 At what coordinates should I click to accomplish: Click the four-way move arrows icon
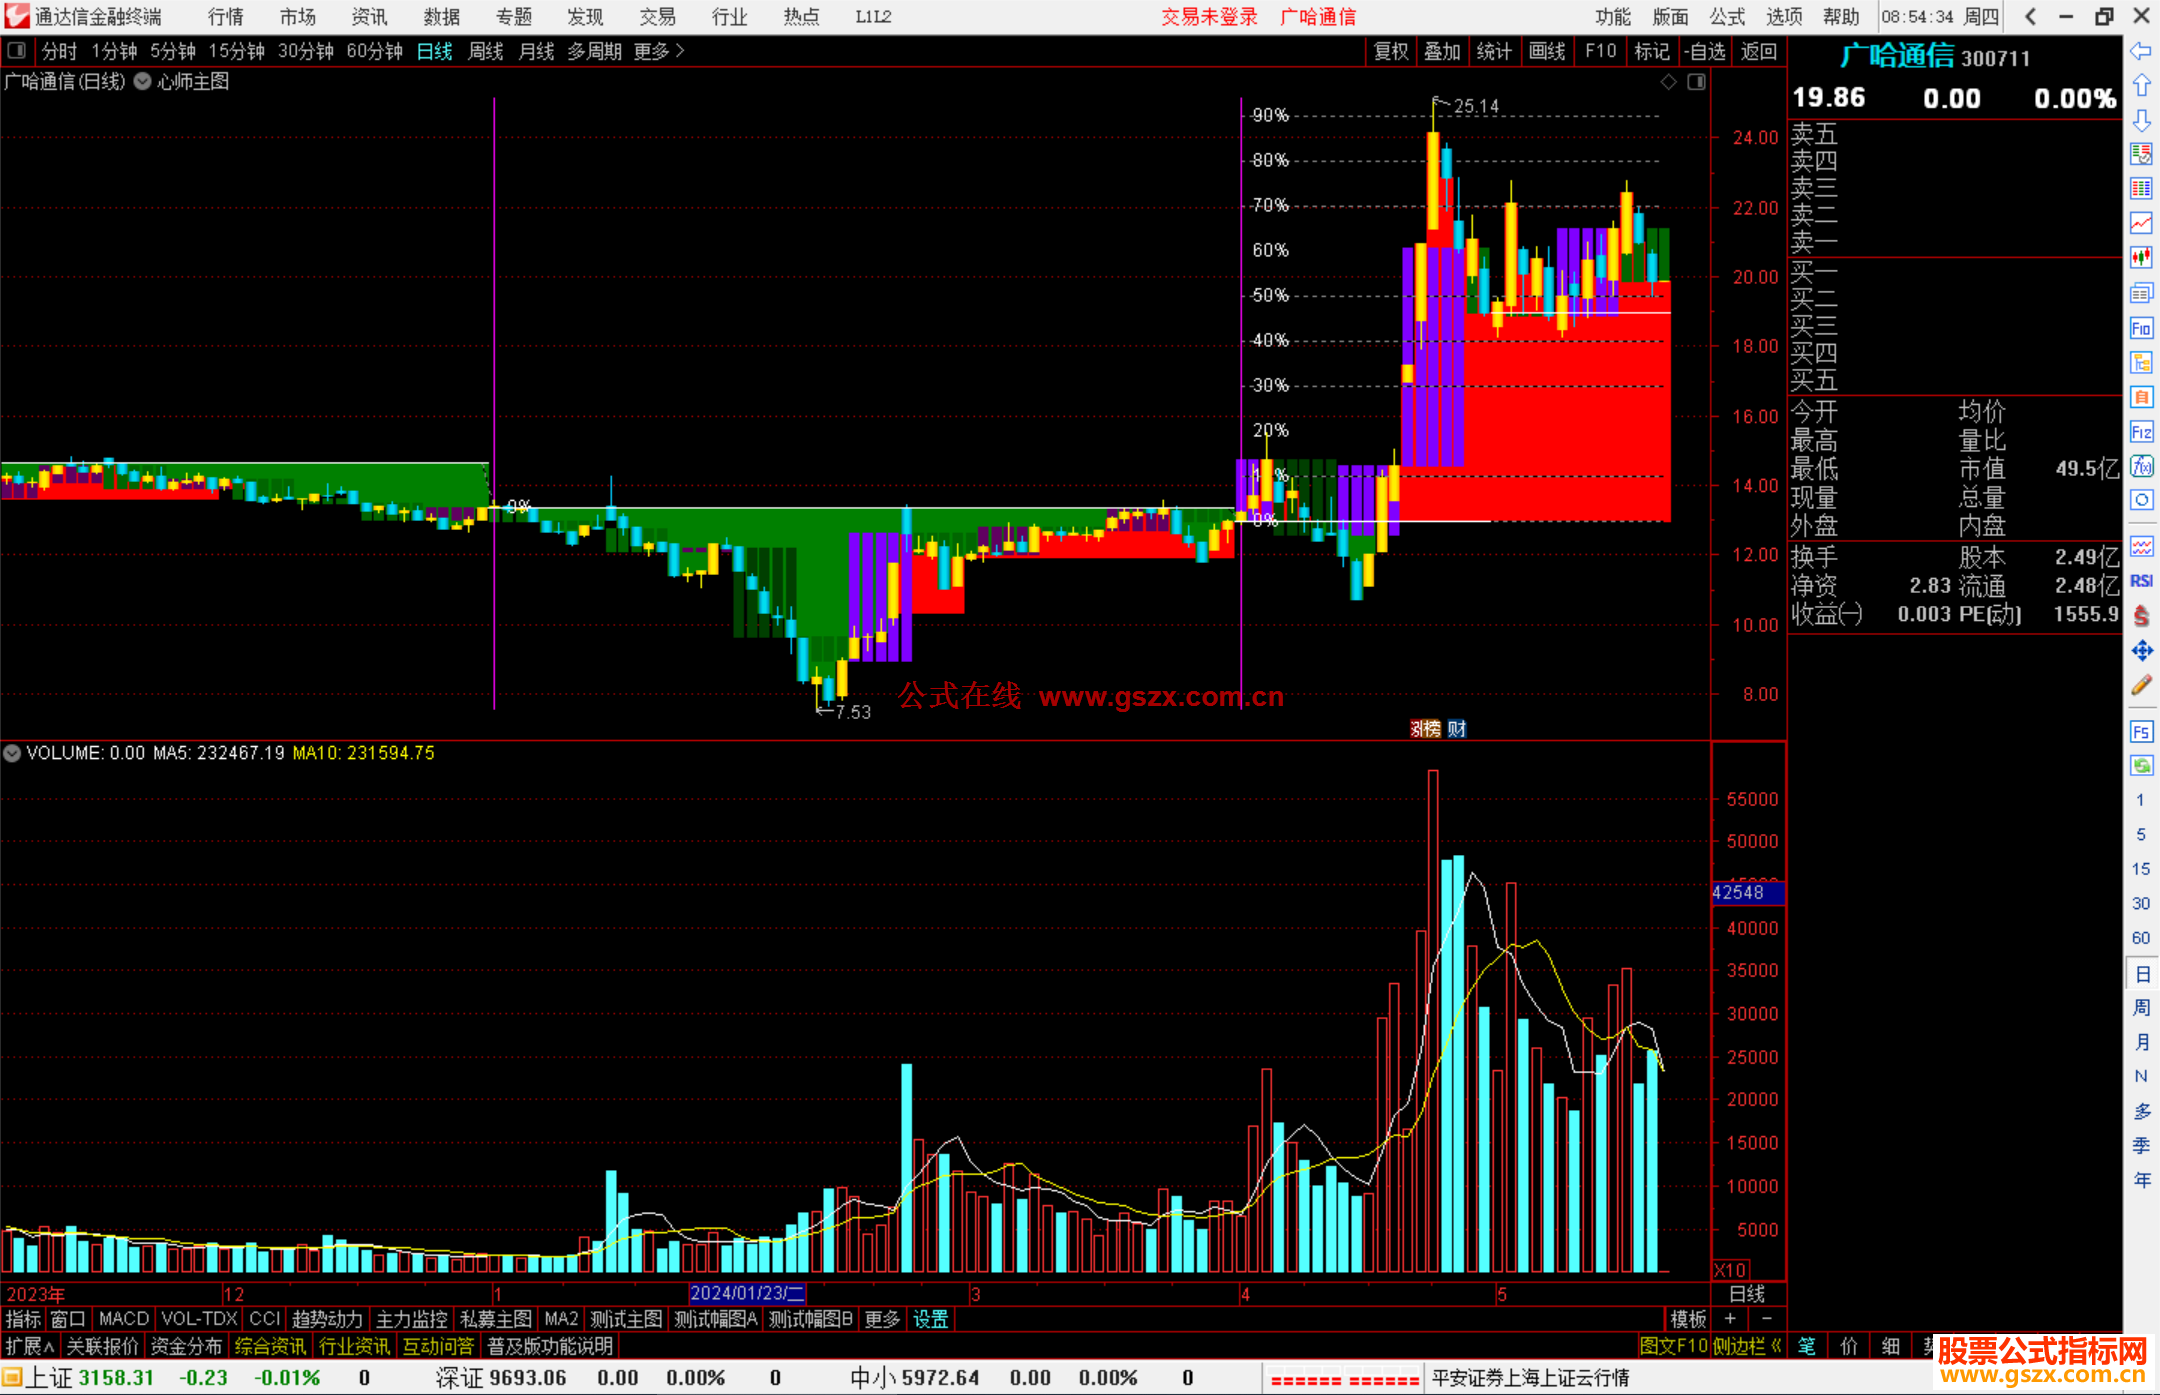pyautogui.click(x=2141, y=651)
